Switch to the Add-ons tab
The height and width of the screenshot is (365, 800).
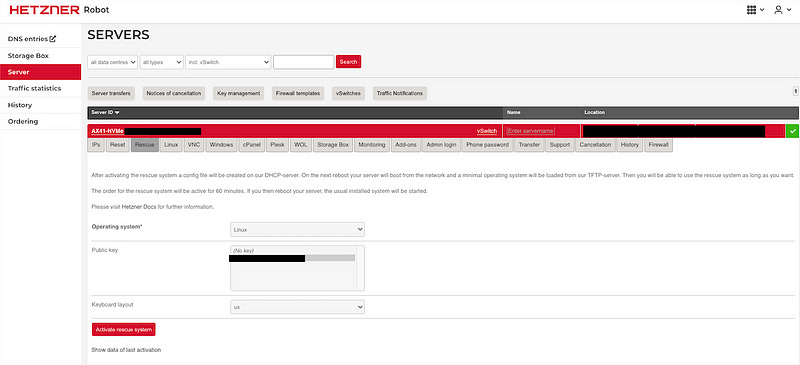coord(406,145)
